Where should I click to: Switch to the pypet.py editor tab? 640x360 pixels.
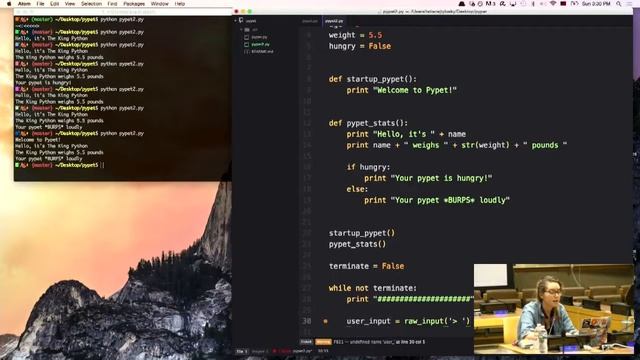coord(310,21)
